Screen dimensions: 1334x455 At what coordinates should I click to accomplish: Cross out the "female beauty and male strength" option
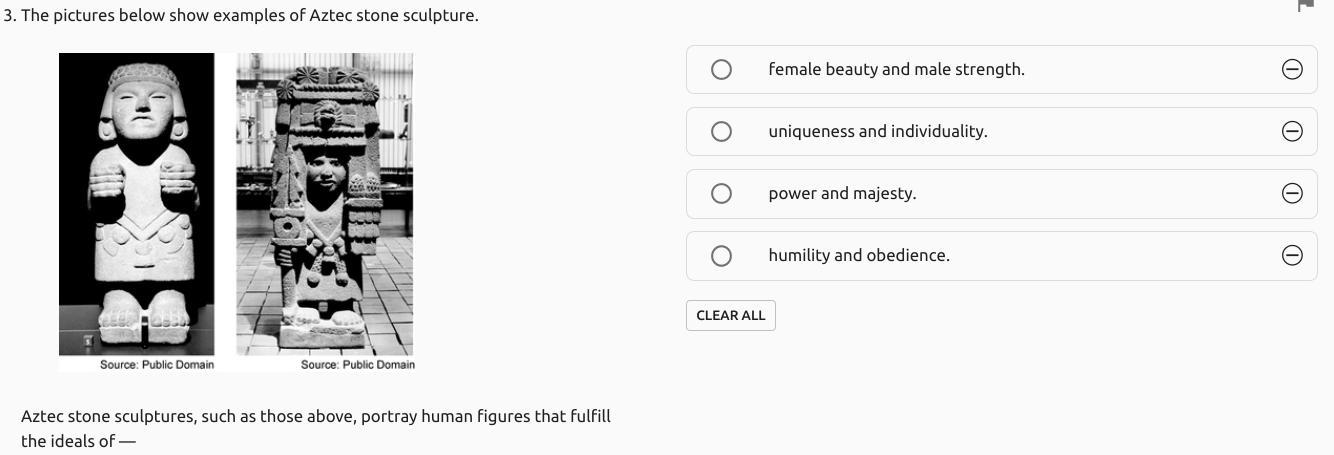pyautogui.click(x=1292, y=69)
